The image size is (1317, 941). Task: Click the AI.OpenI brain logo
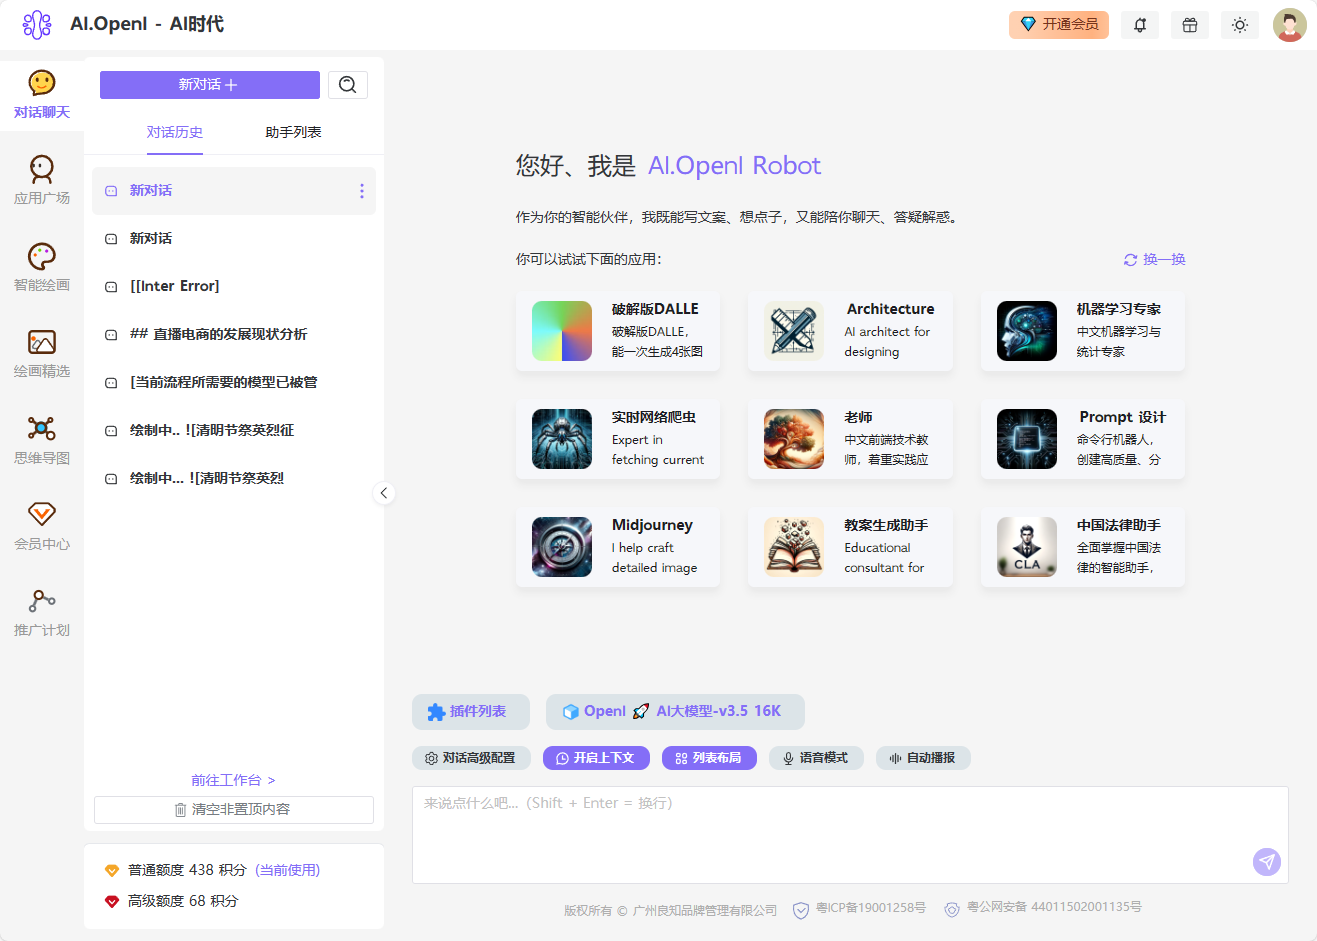37,24
